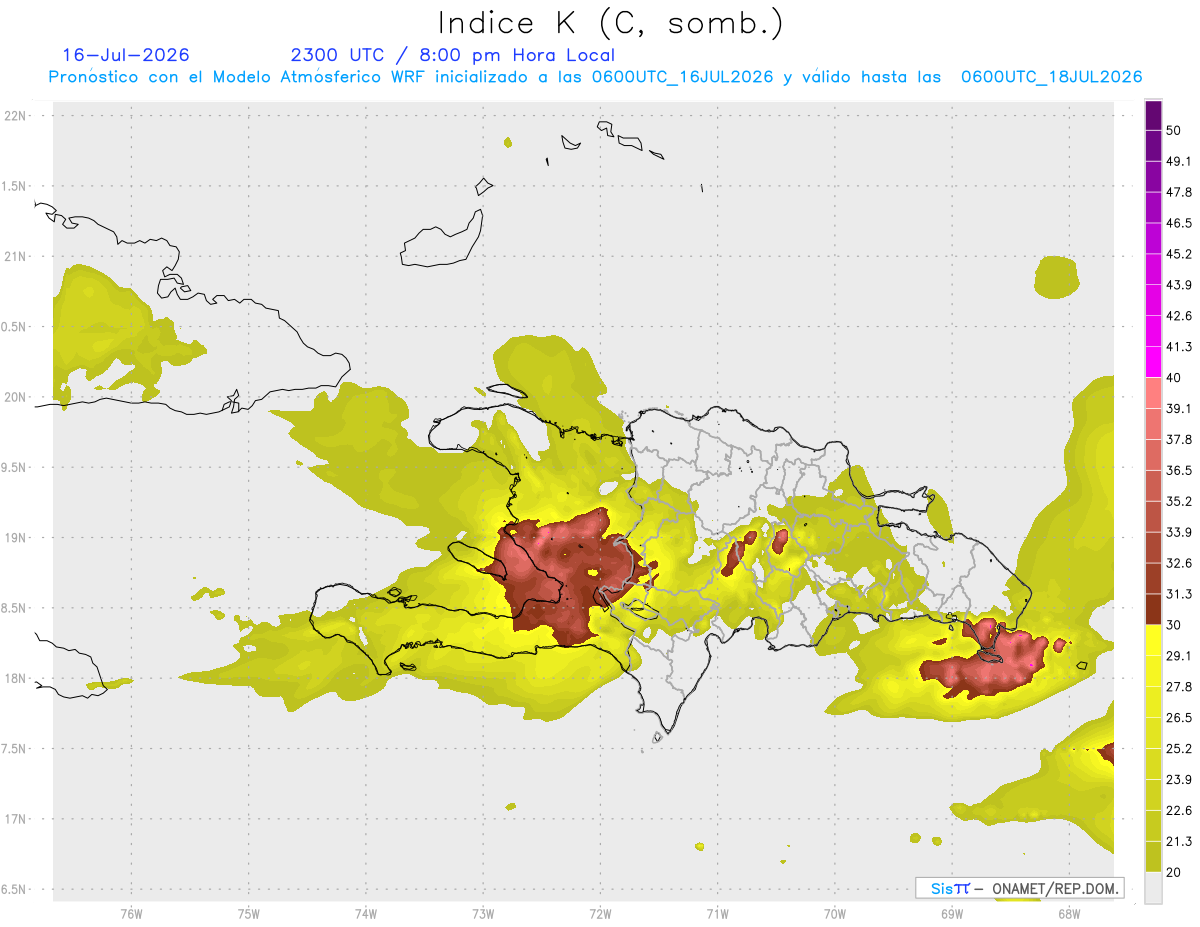Click the legend value "29.1"
This screenshot has height=927, width=1200.
pos(1179,655)
